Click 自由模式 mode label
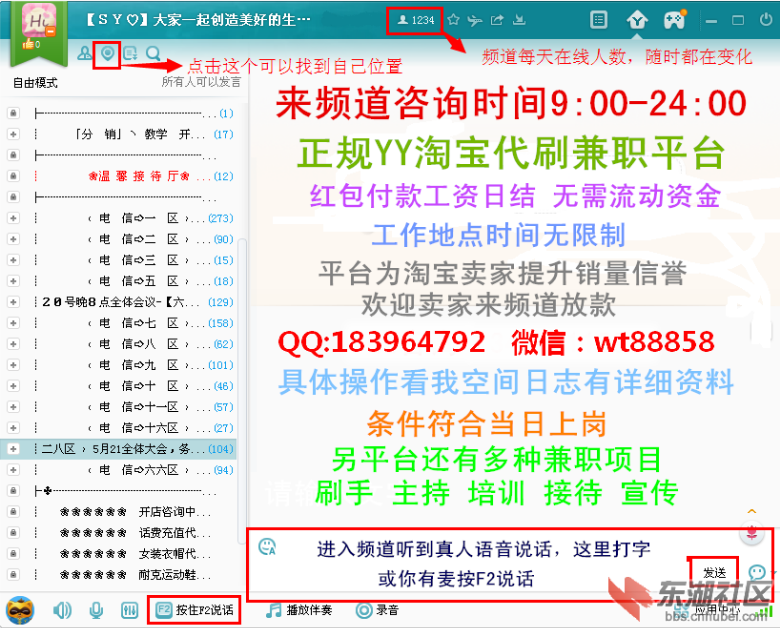 [35, 83]
